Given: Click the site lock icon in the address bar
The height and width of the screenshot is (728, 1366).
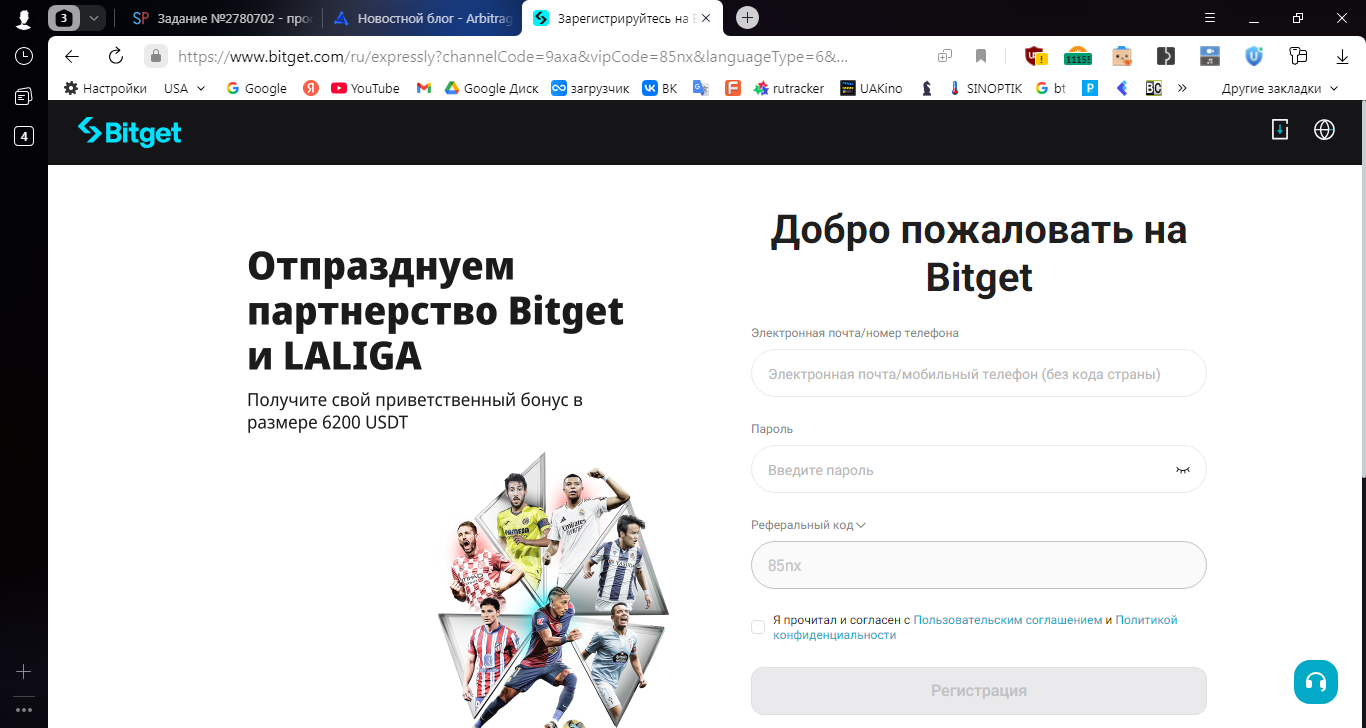Looking at the screenshot, I should tap(155, 56).
